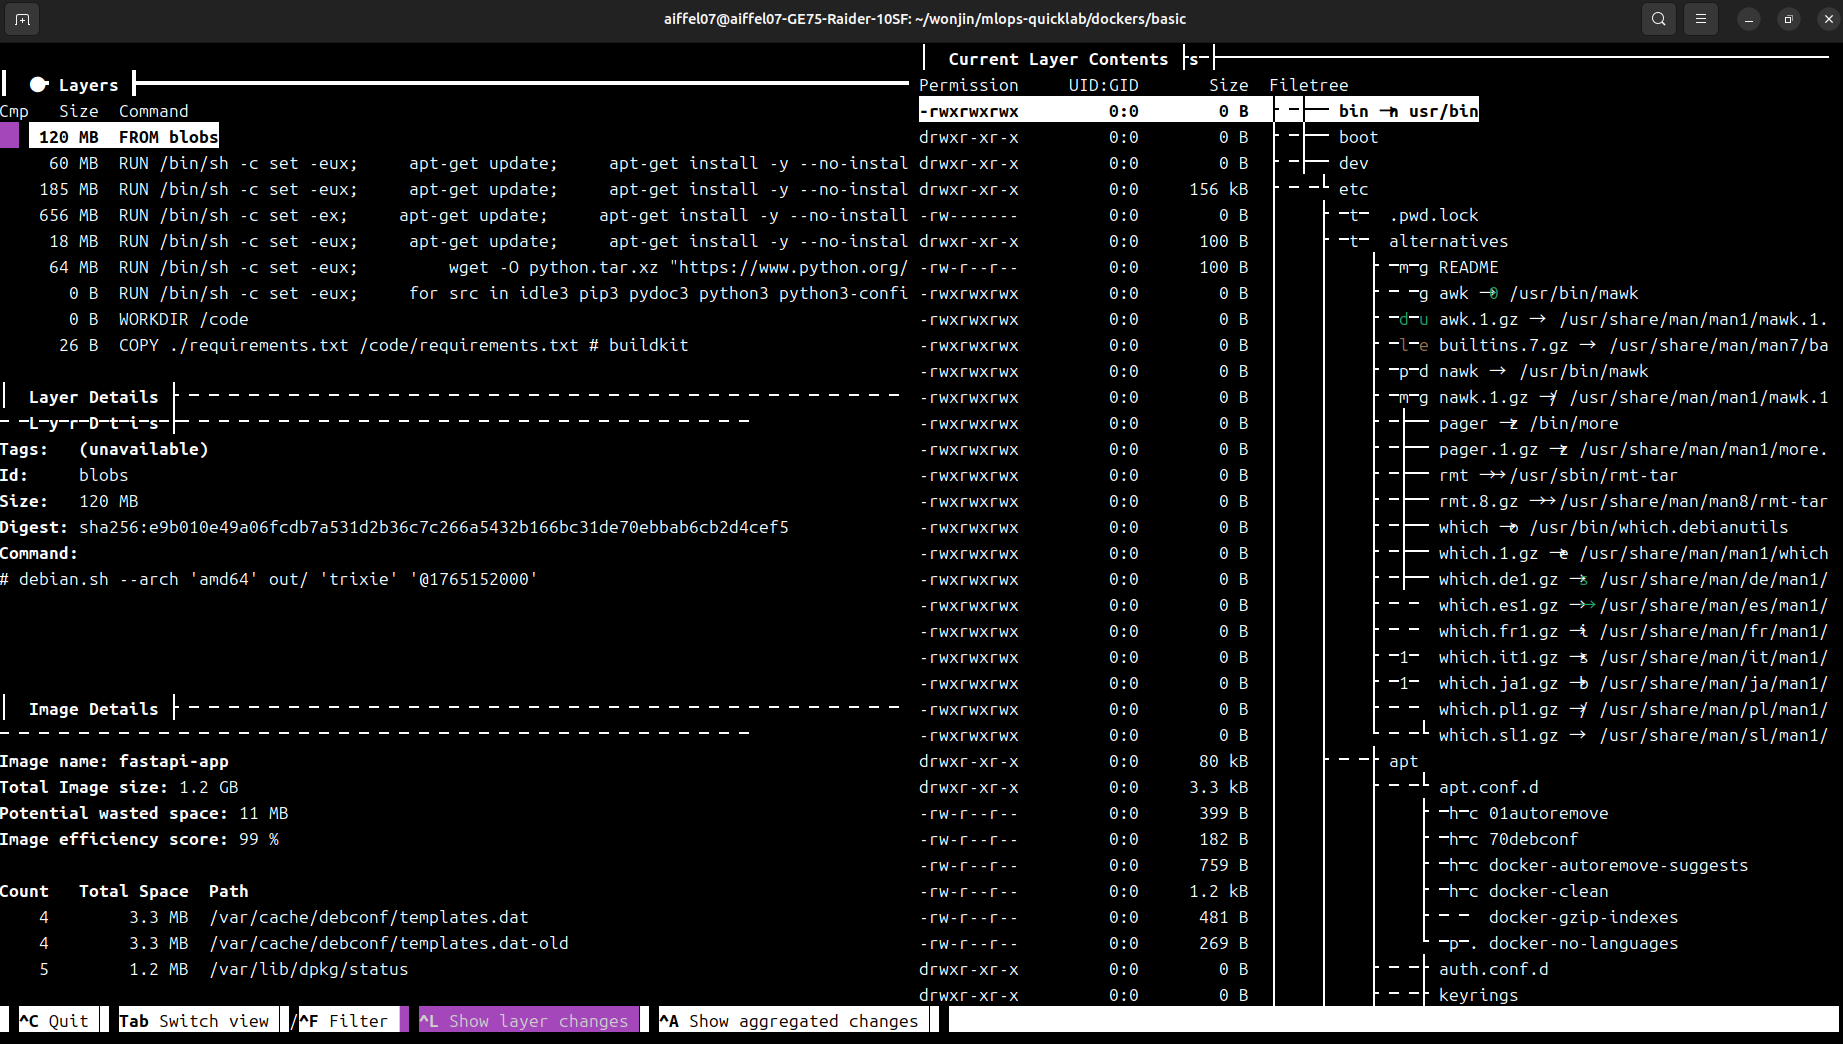
Task: Select the README file under alternatives
Action: point(1468,267)
